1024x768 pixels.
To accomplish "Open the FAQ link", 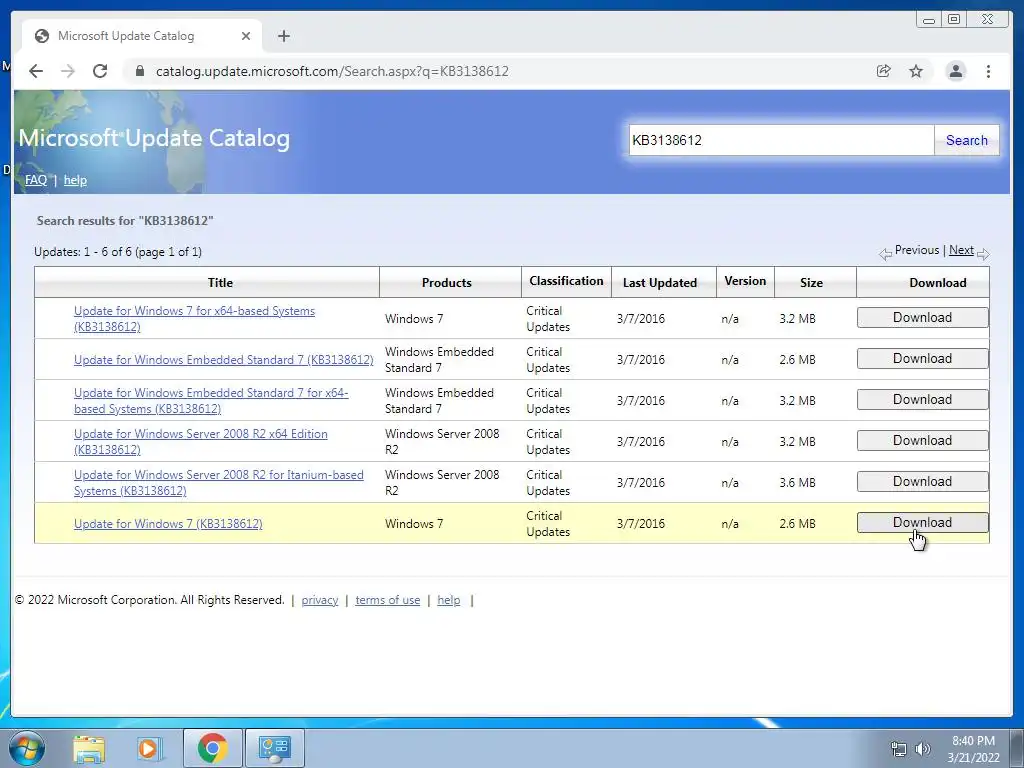I will [36, 180].
